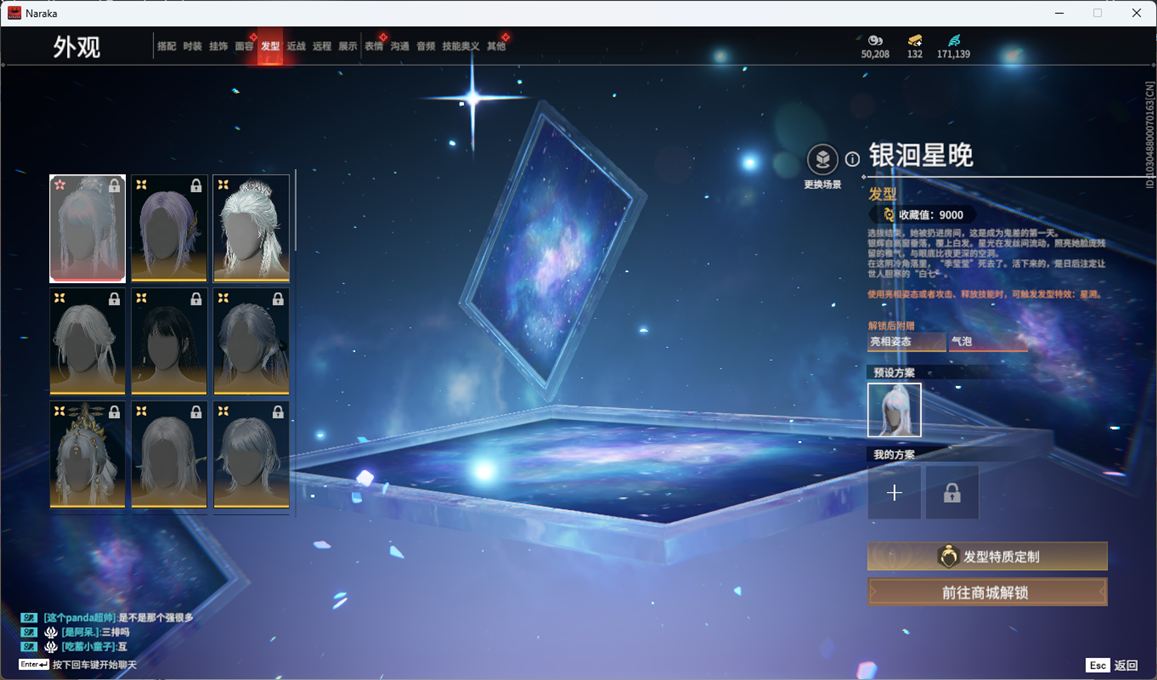Click the hairstyle list scrollbar
This screenshot has height=680, width=1157.
click(295, 210)
